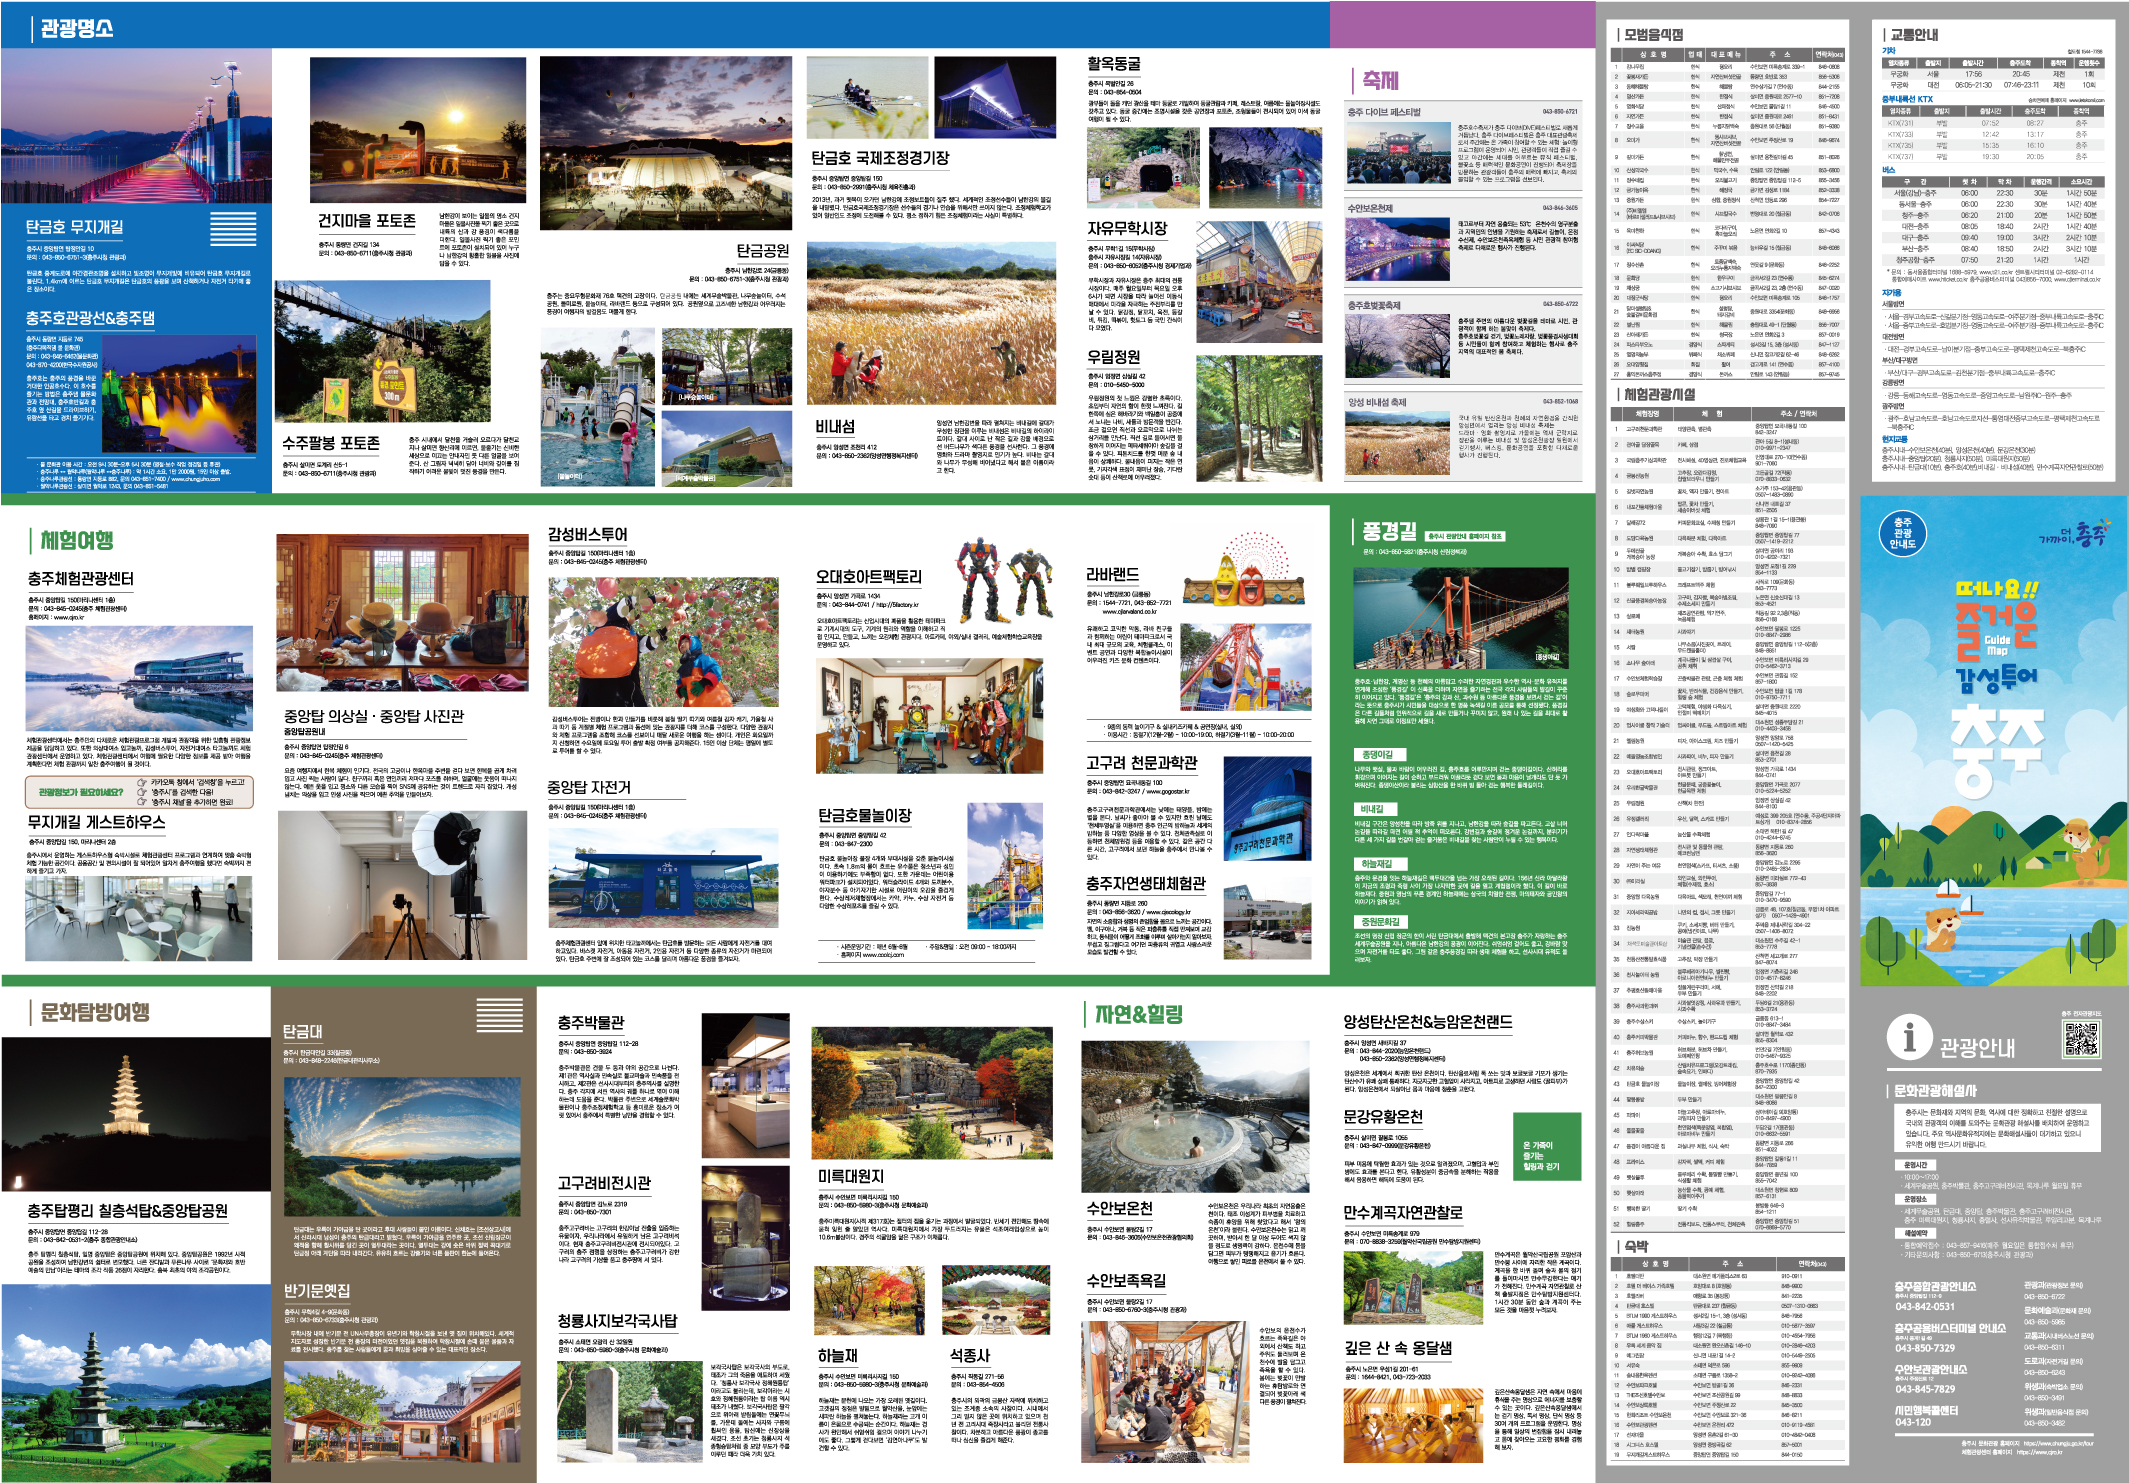Click the 043-842-0531 phone number
The image size is (2129, 1483).
click(x=1924, y=1307)
